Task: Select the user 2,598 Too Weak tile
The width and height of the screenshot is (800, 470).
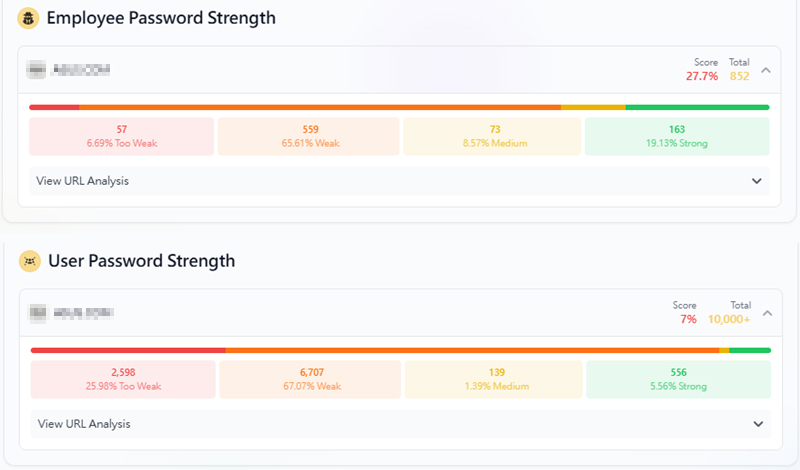Action: (123, 379)
